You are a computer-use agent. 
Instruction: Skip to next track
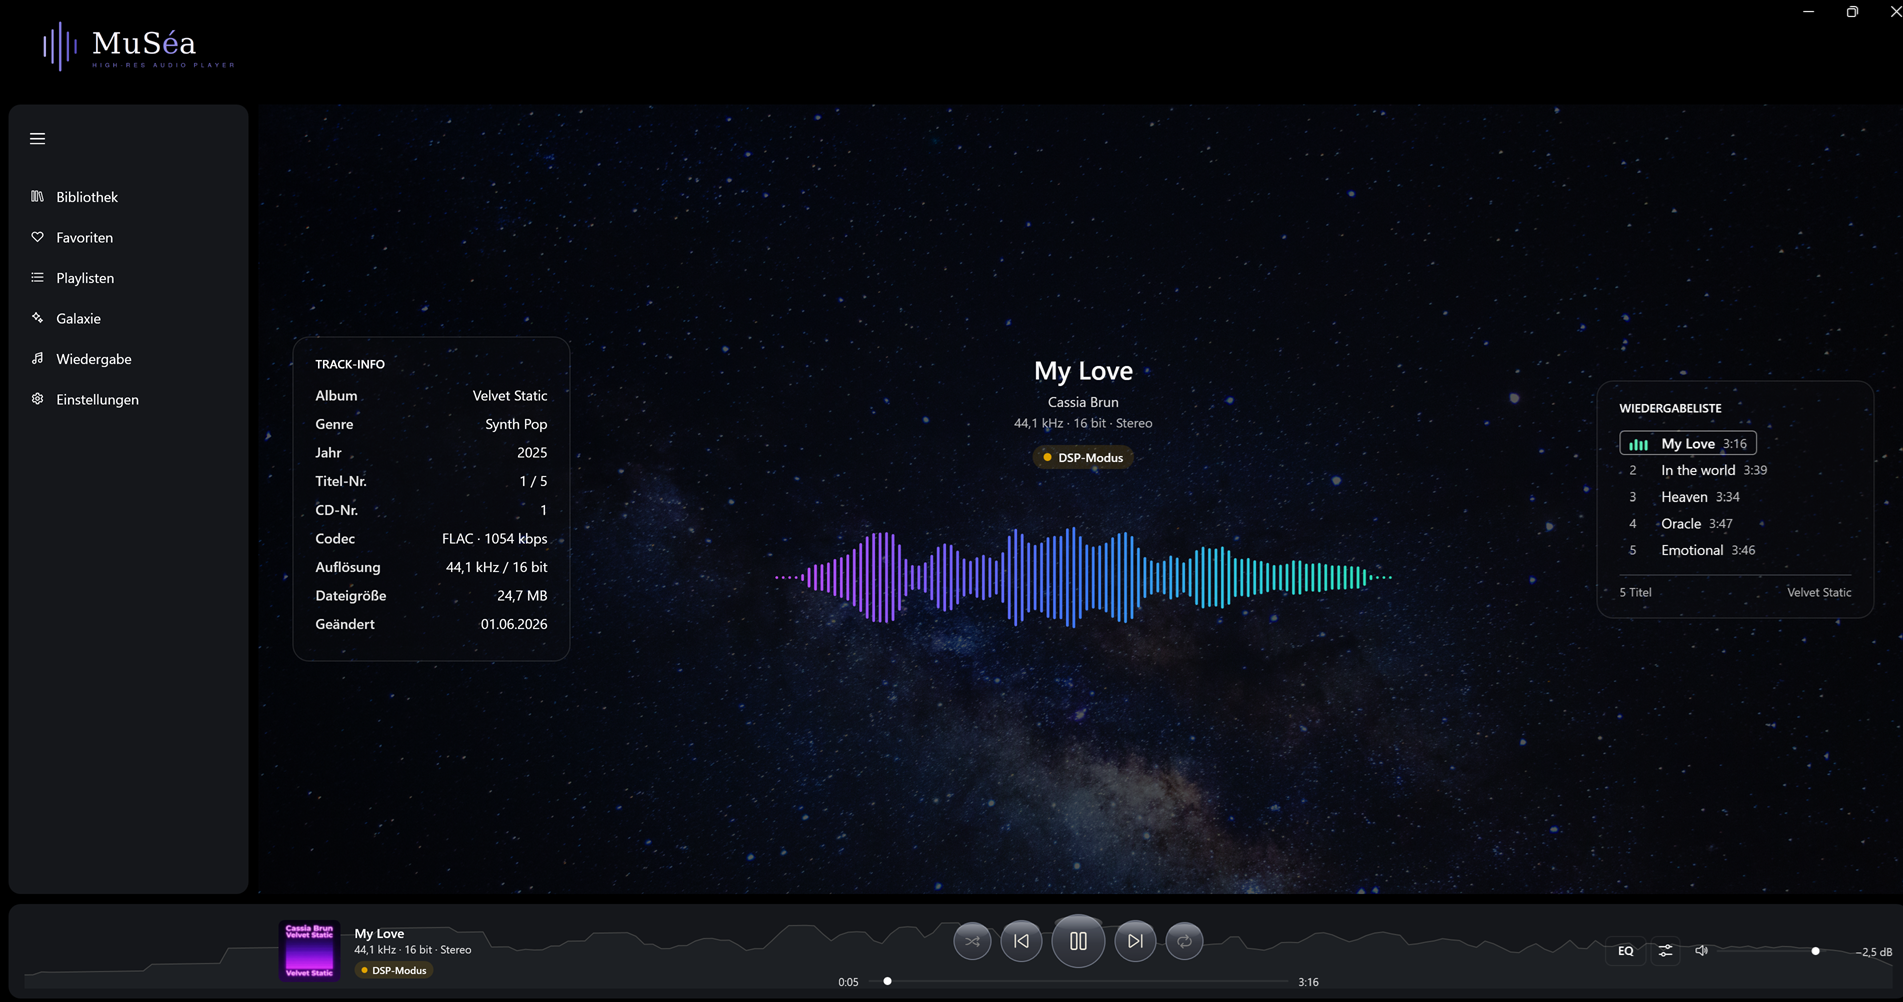click(x=1135, y=941)
